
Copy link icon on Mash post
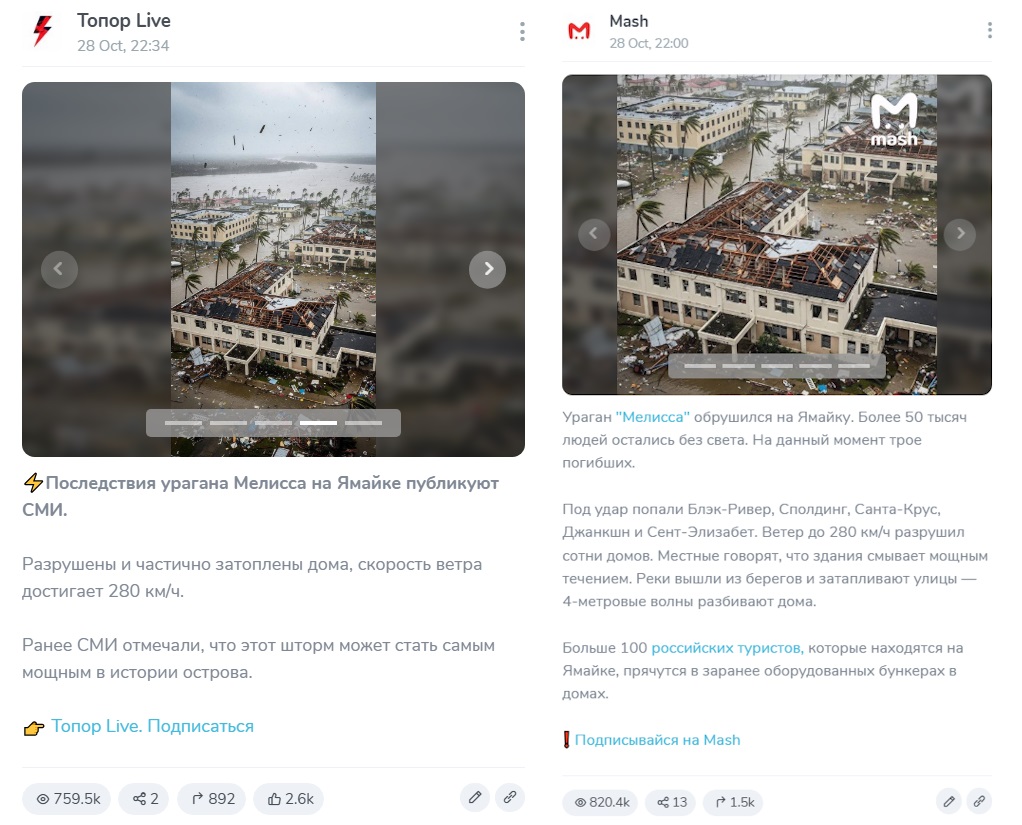pyautogui.click(x=979, y=802)
